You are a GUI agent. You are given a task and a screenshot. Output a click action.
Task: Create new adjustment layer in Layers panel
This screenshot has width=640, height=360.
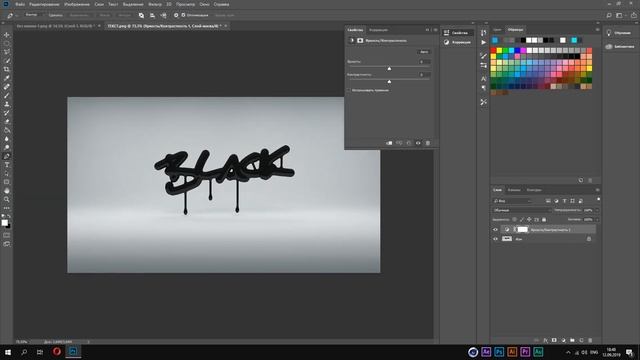(563, 340)
